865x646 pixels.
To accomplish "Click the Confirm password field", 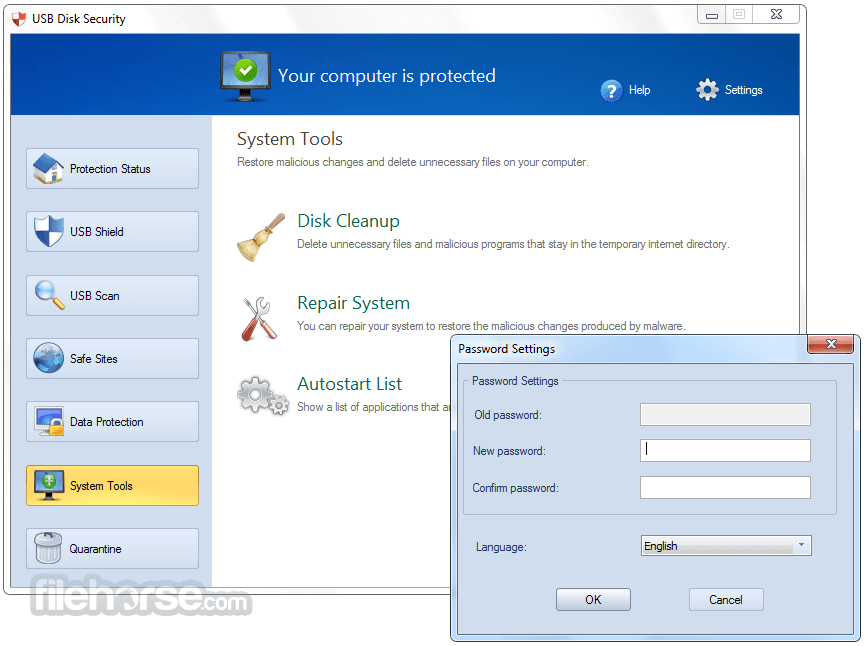I will coord(725,488).
